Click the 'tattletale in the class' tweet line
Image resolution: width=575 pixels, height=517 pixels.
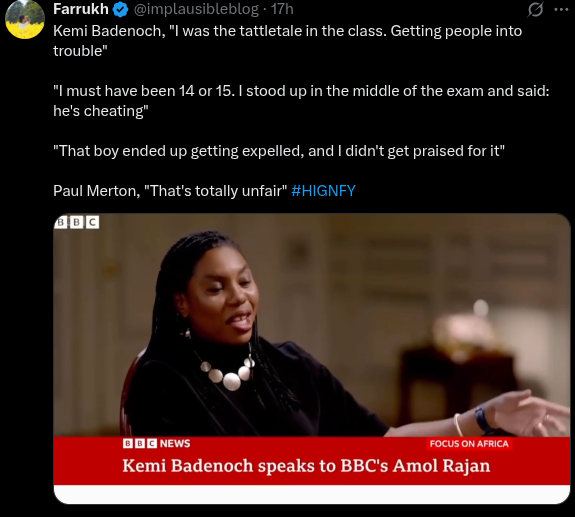coord(288,41)
